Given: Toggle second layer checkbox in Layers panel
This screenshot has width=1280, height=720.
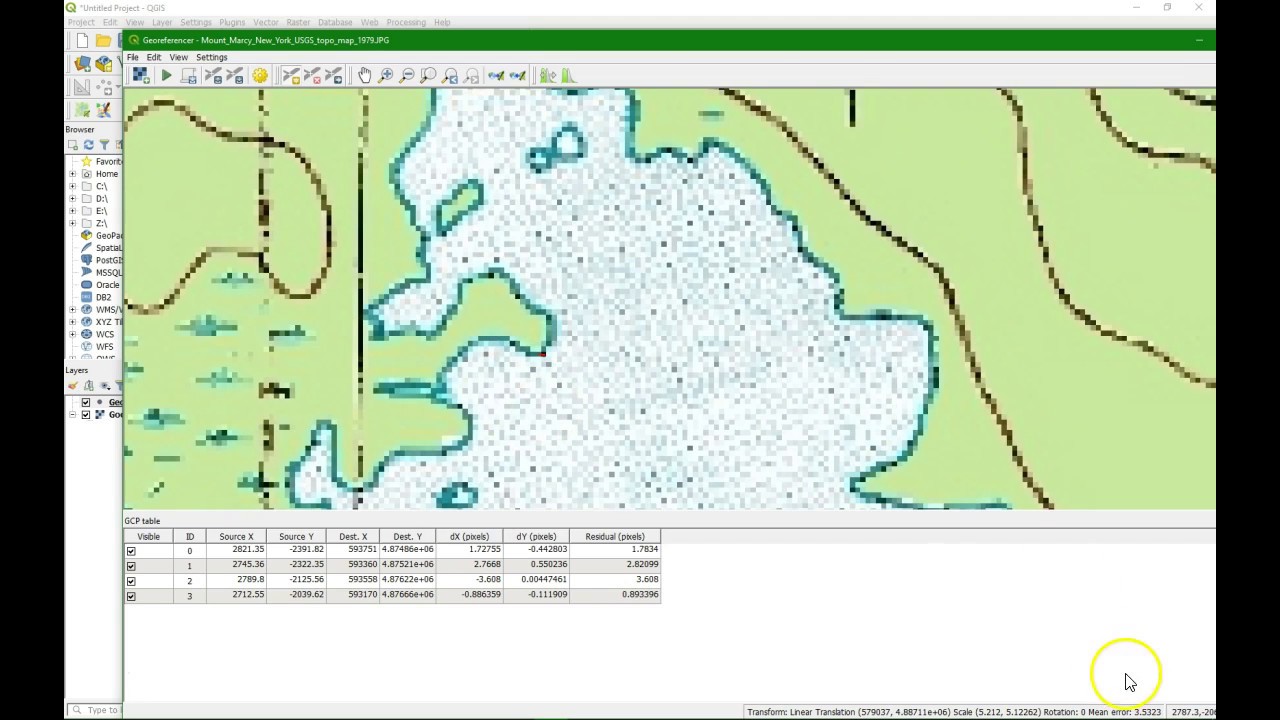Looking at the screenshot, I should pyautogui.click(x=85, y=414).
